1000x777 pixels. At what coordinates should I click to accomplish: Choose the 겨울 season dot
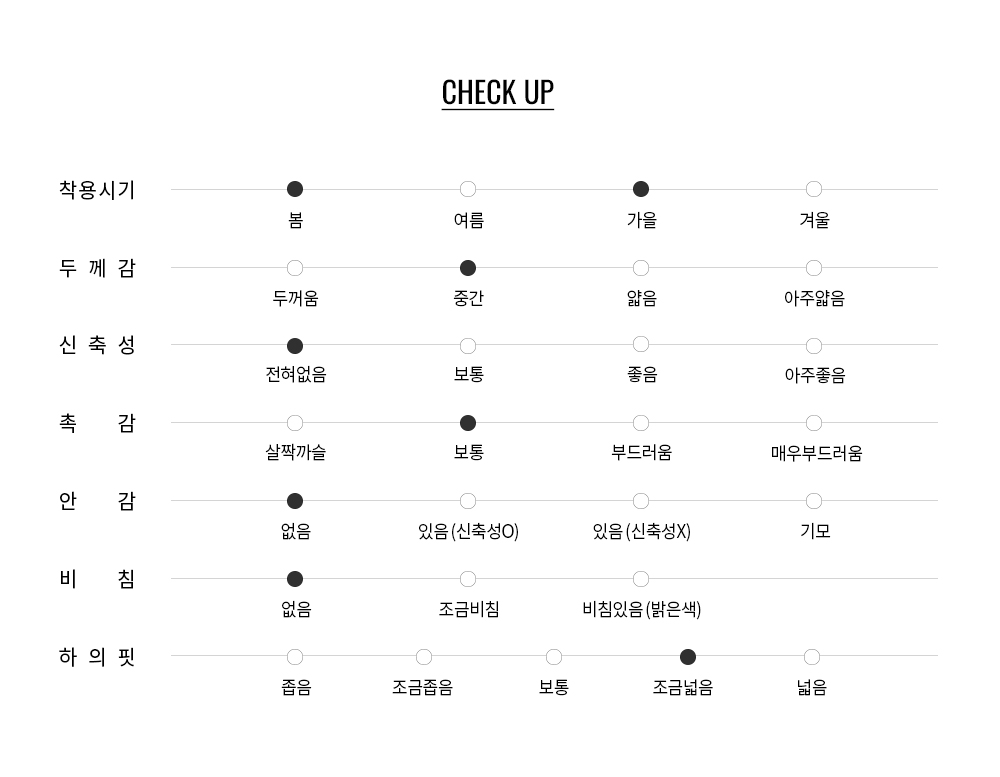[x=814, y=189]
